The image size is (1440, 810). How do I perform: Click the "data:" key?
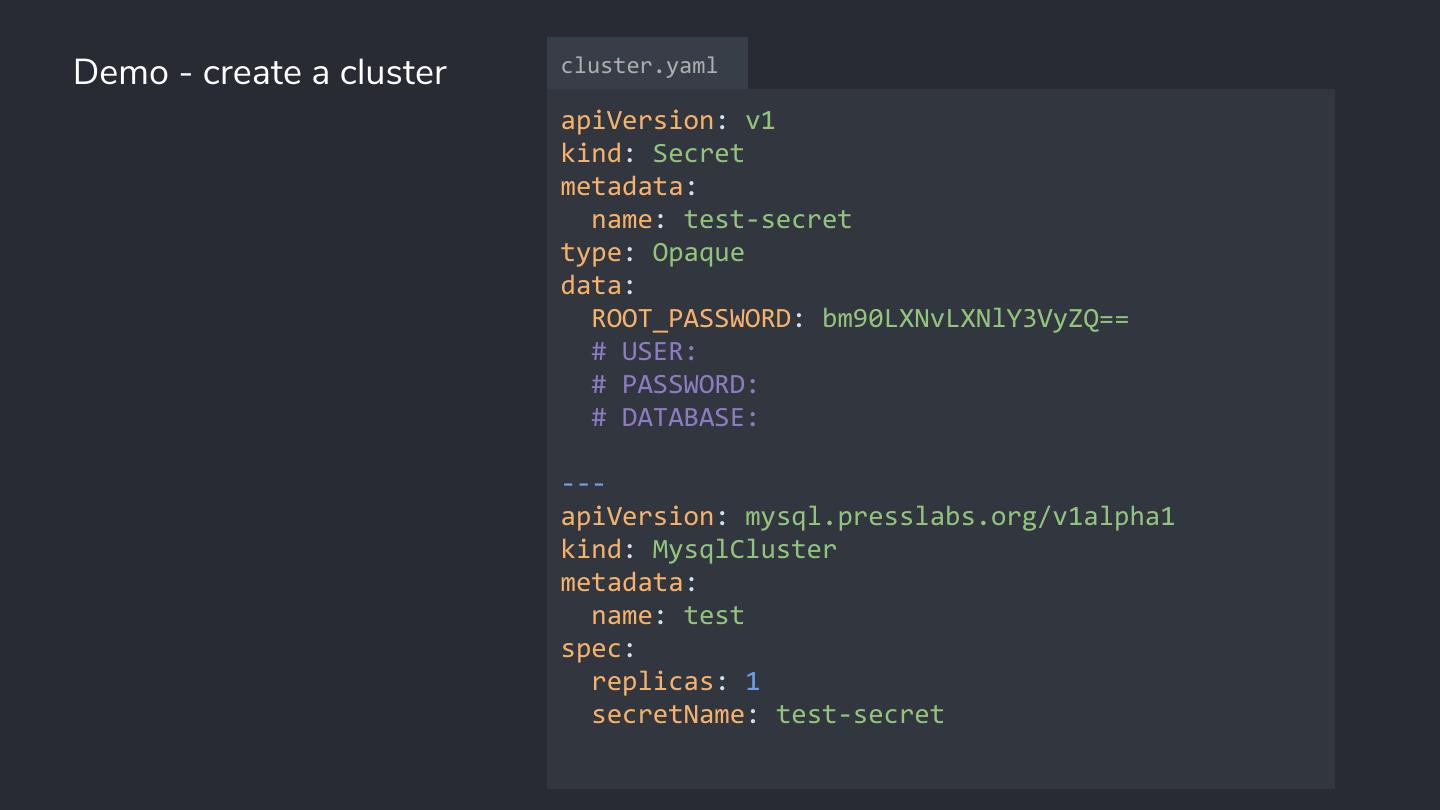click(597, 286)
